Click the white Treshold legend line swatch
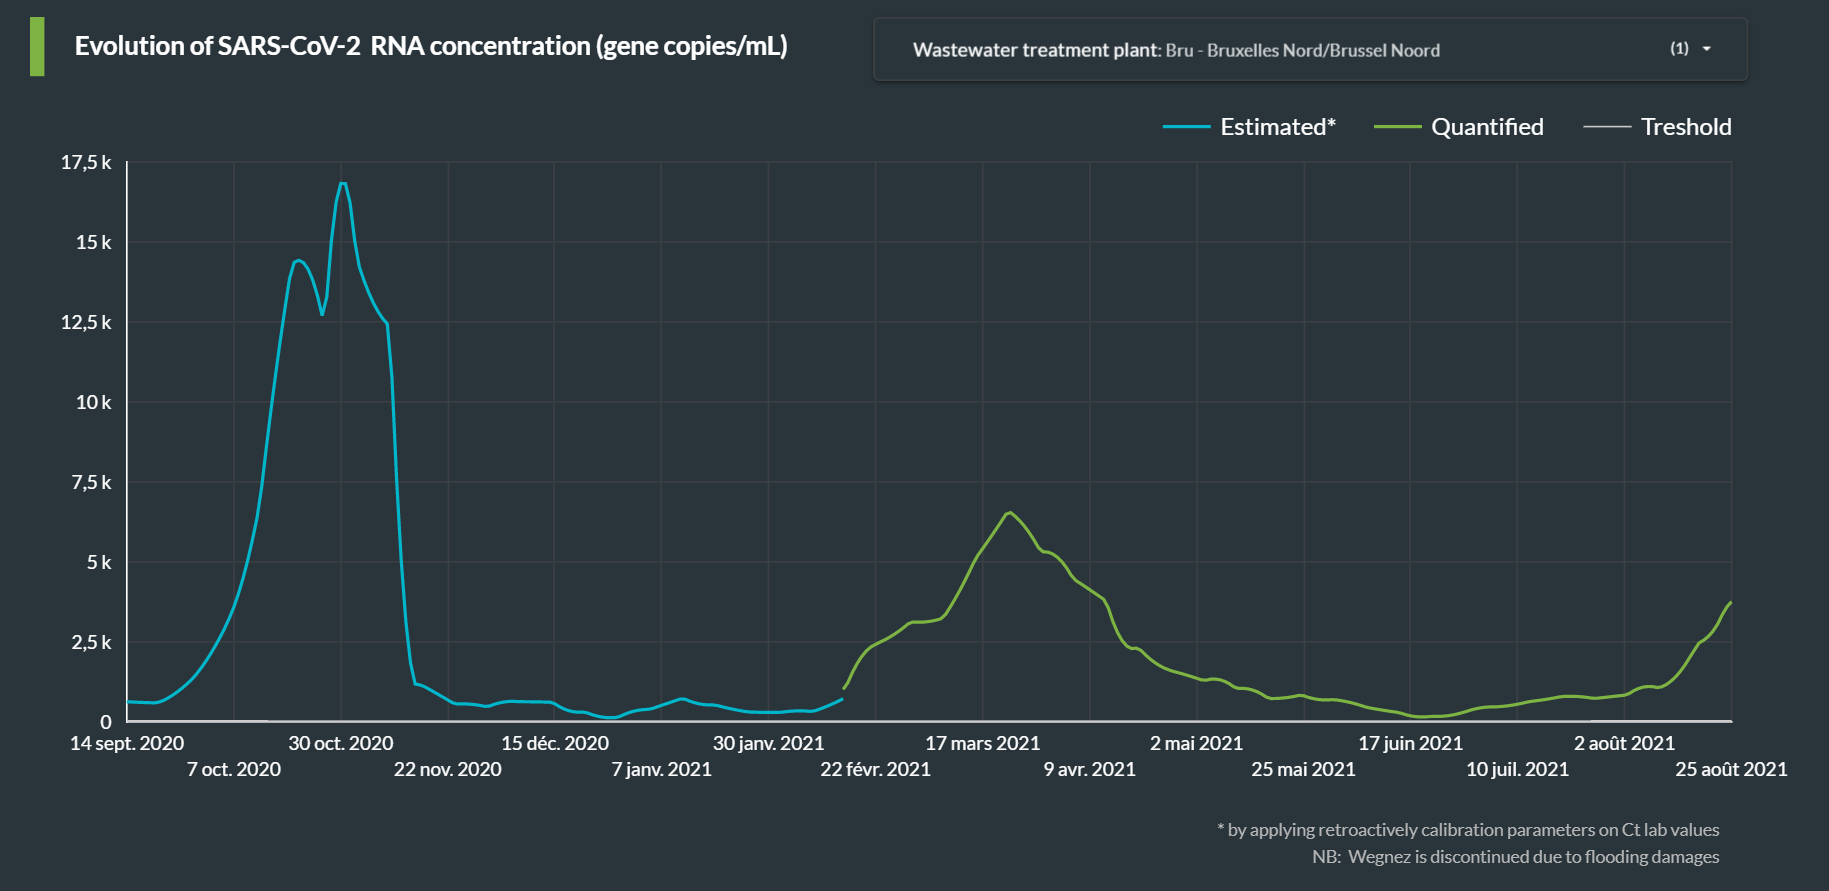The image size is (1829, 891). pyautogui.click(x=1607, y=127)
